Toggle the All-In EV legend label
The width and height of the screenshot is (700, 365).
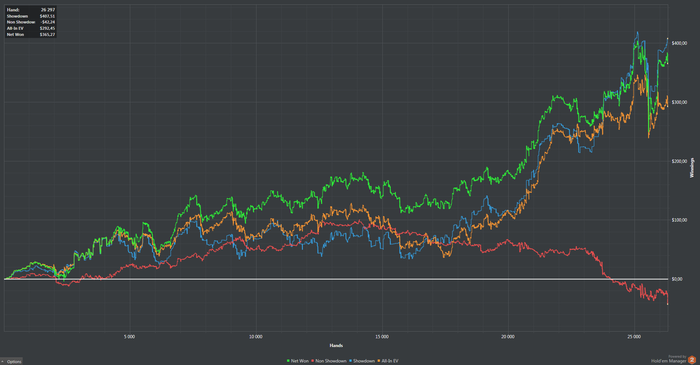(x=390, y=361)
